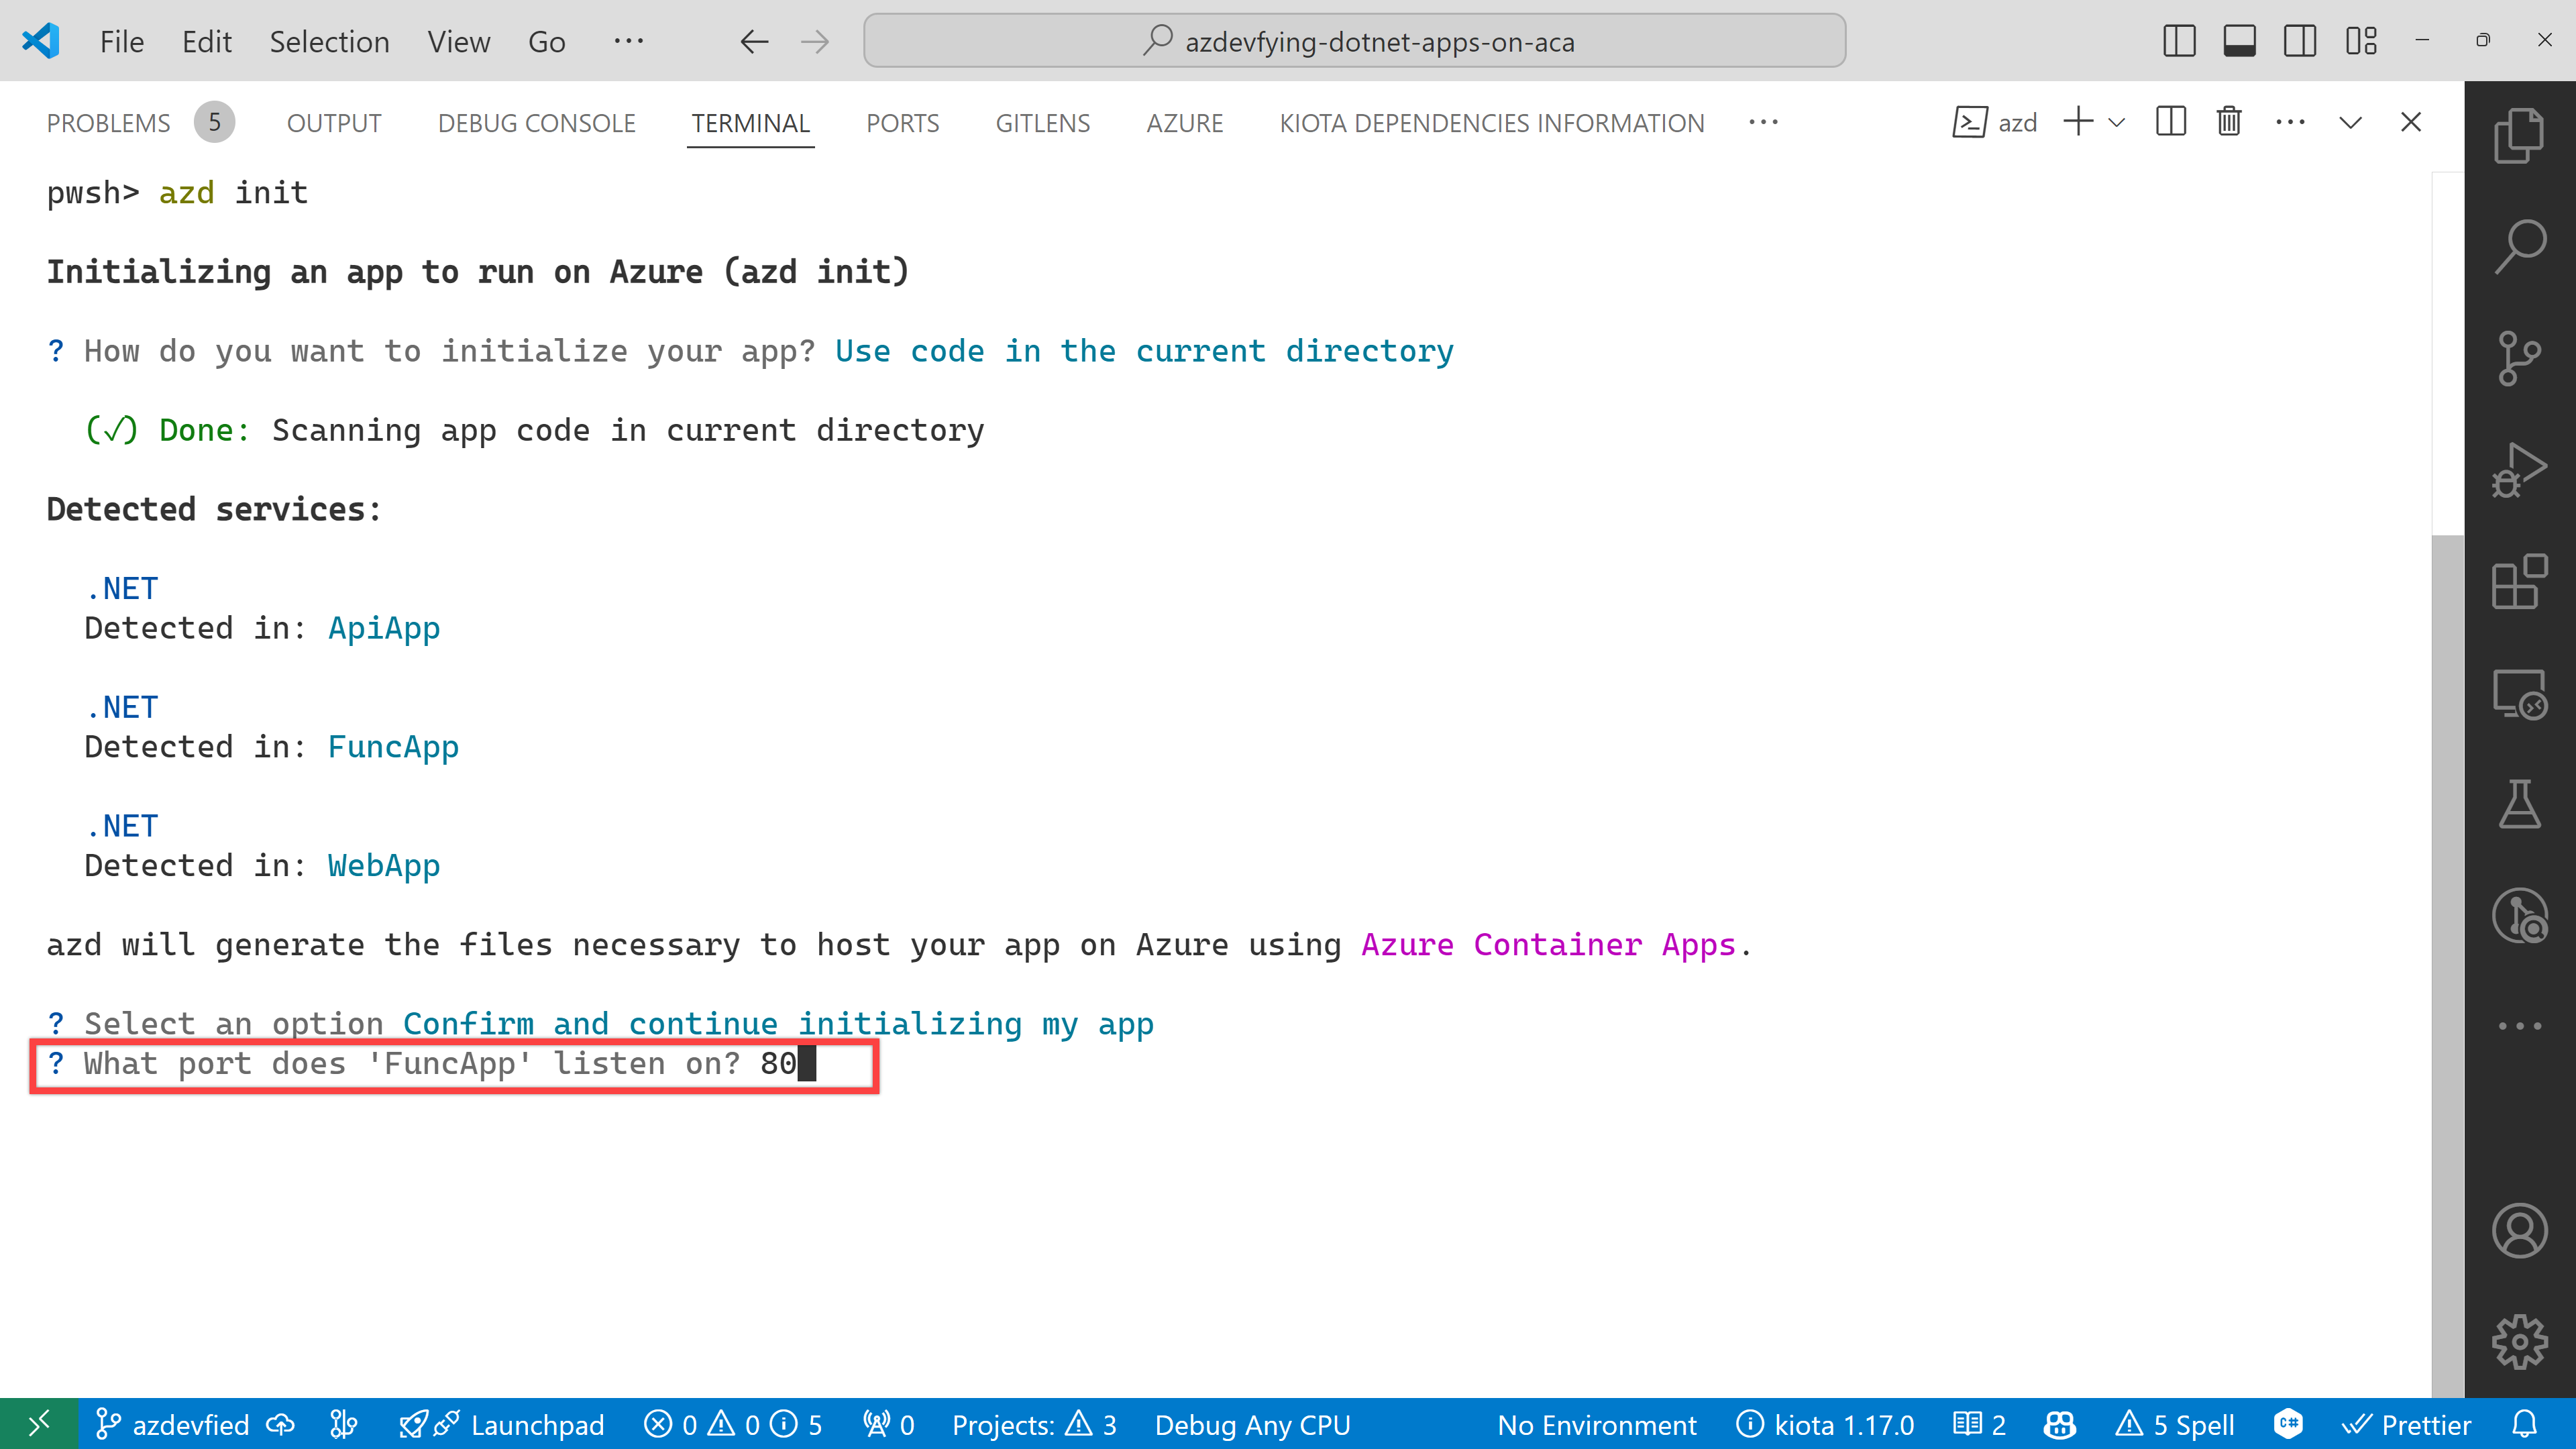The height and width of the screenshot is (1449, 2576).
Task: Open the File menu
Action: [122, 42]
